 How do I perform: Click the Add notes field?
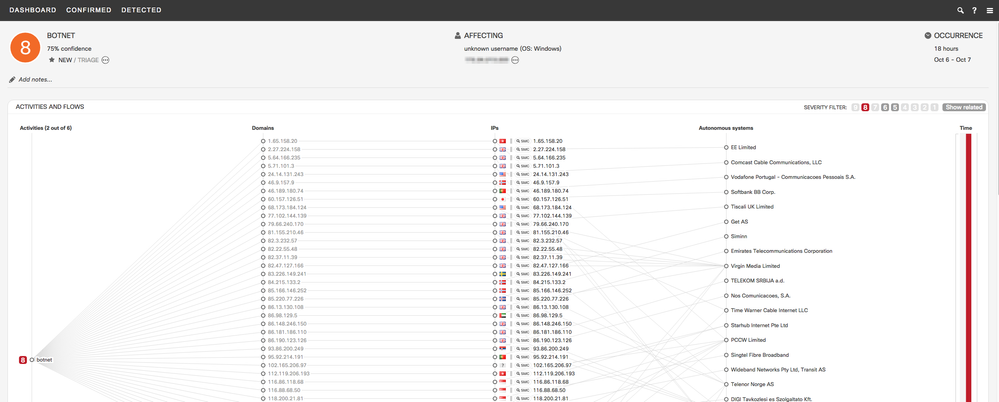point(35,80)
